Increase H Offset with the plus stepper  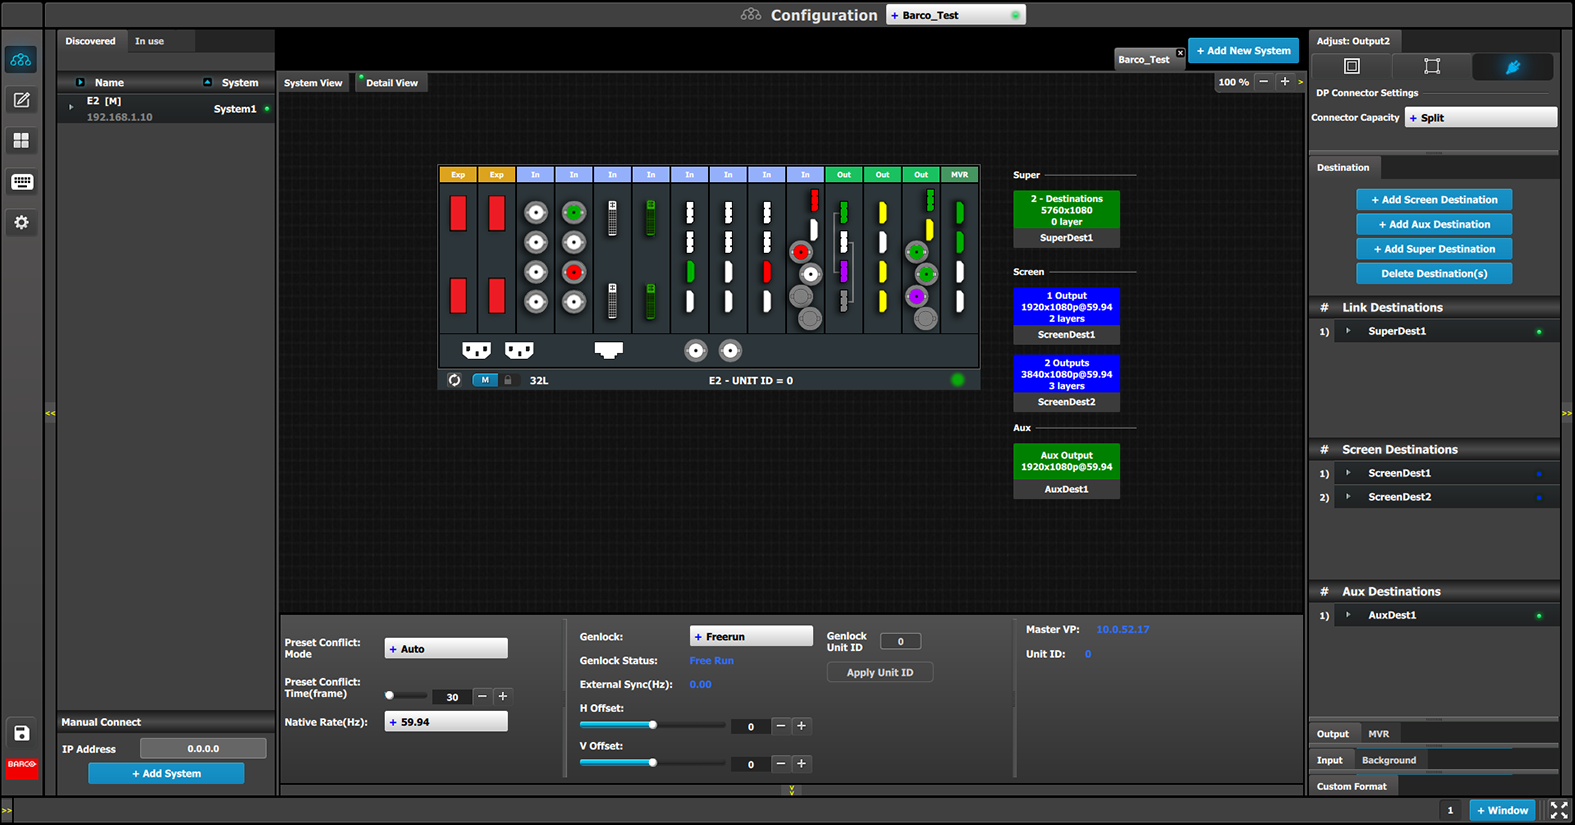[801, 726]
